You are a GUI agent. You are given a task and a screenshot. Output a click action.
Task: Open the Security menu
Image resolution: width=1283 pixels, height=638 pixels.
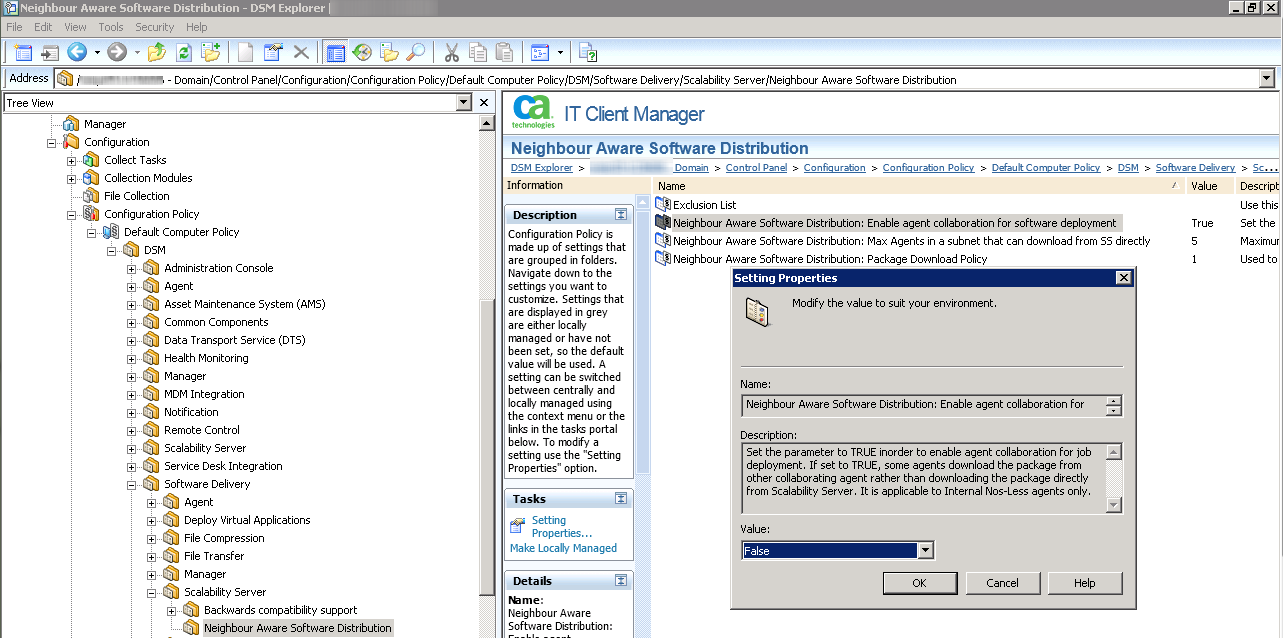154,27
